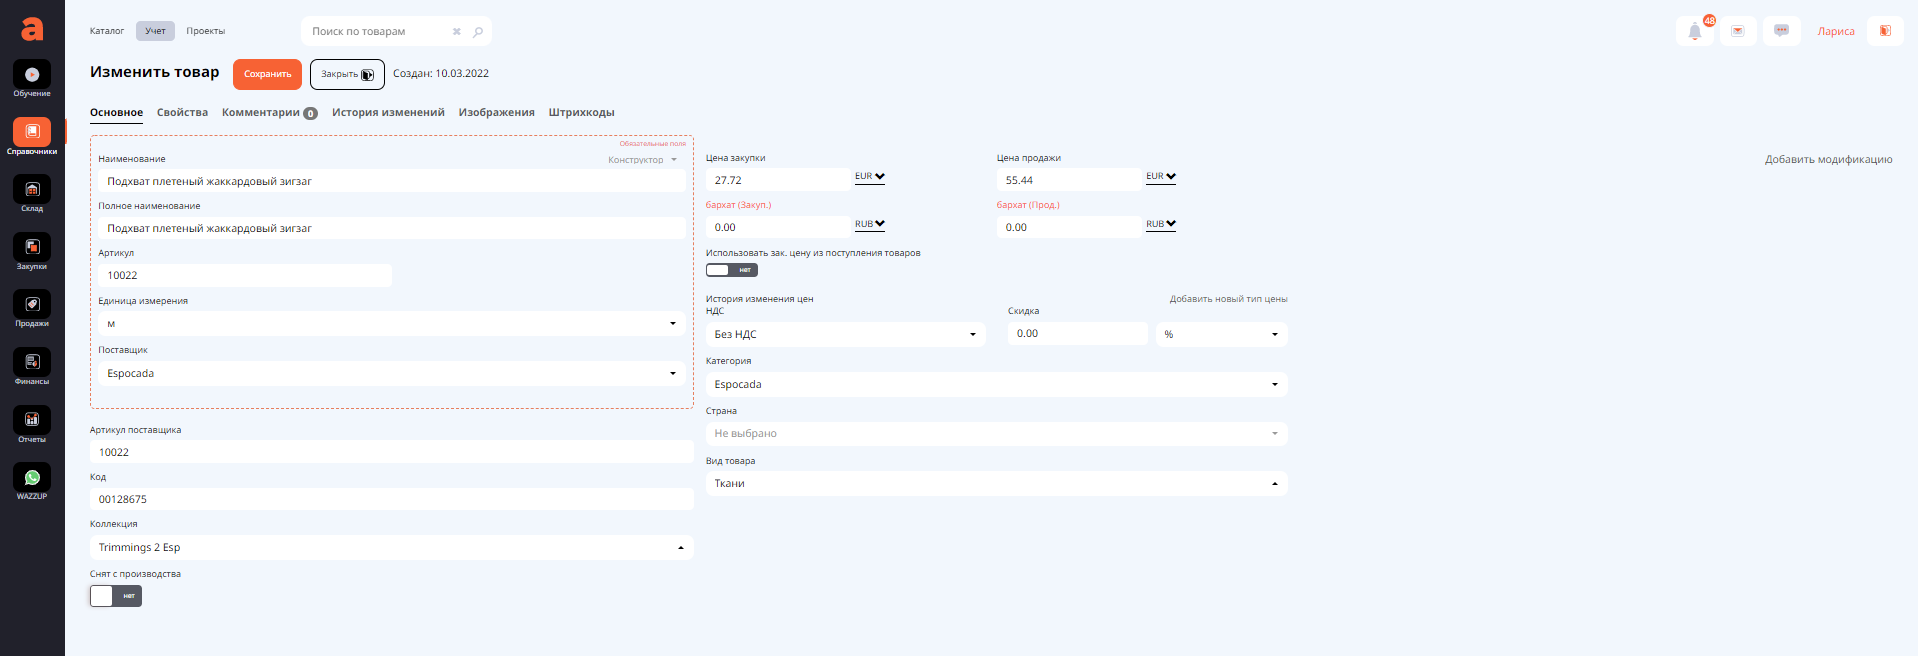Enable use purchase price from receipts toggle

click(731, 270)
